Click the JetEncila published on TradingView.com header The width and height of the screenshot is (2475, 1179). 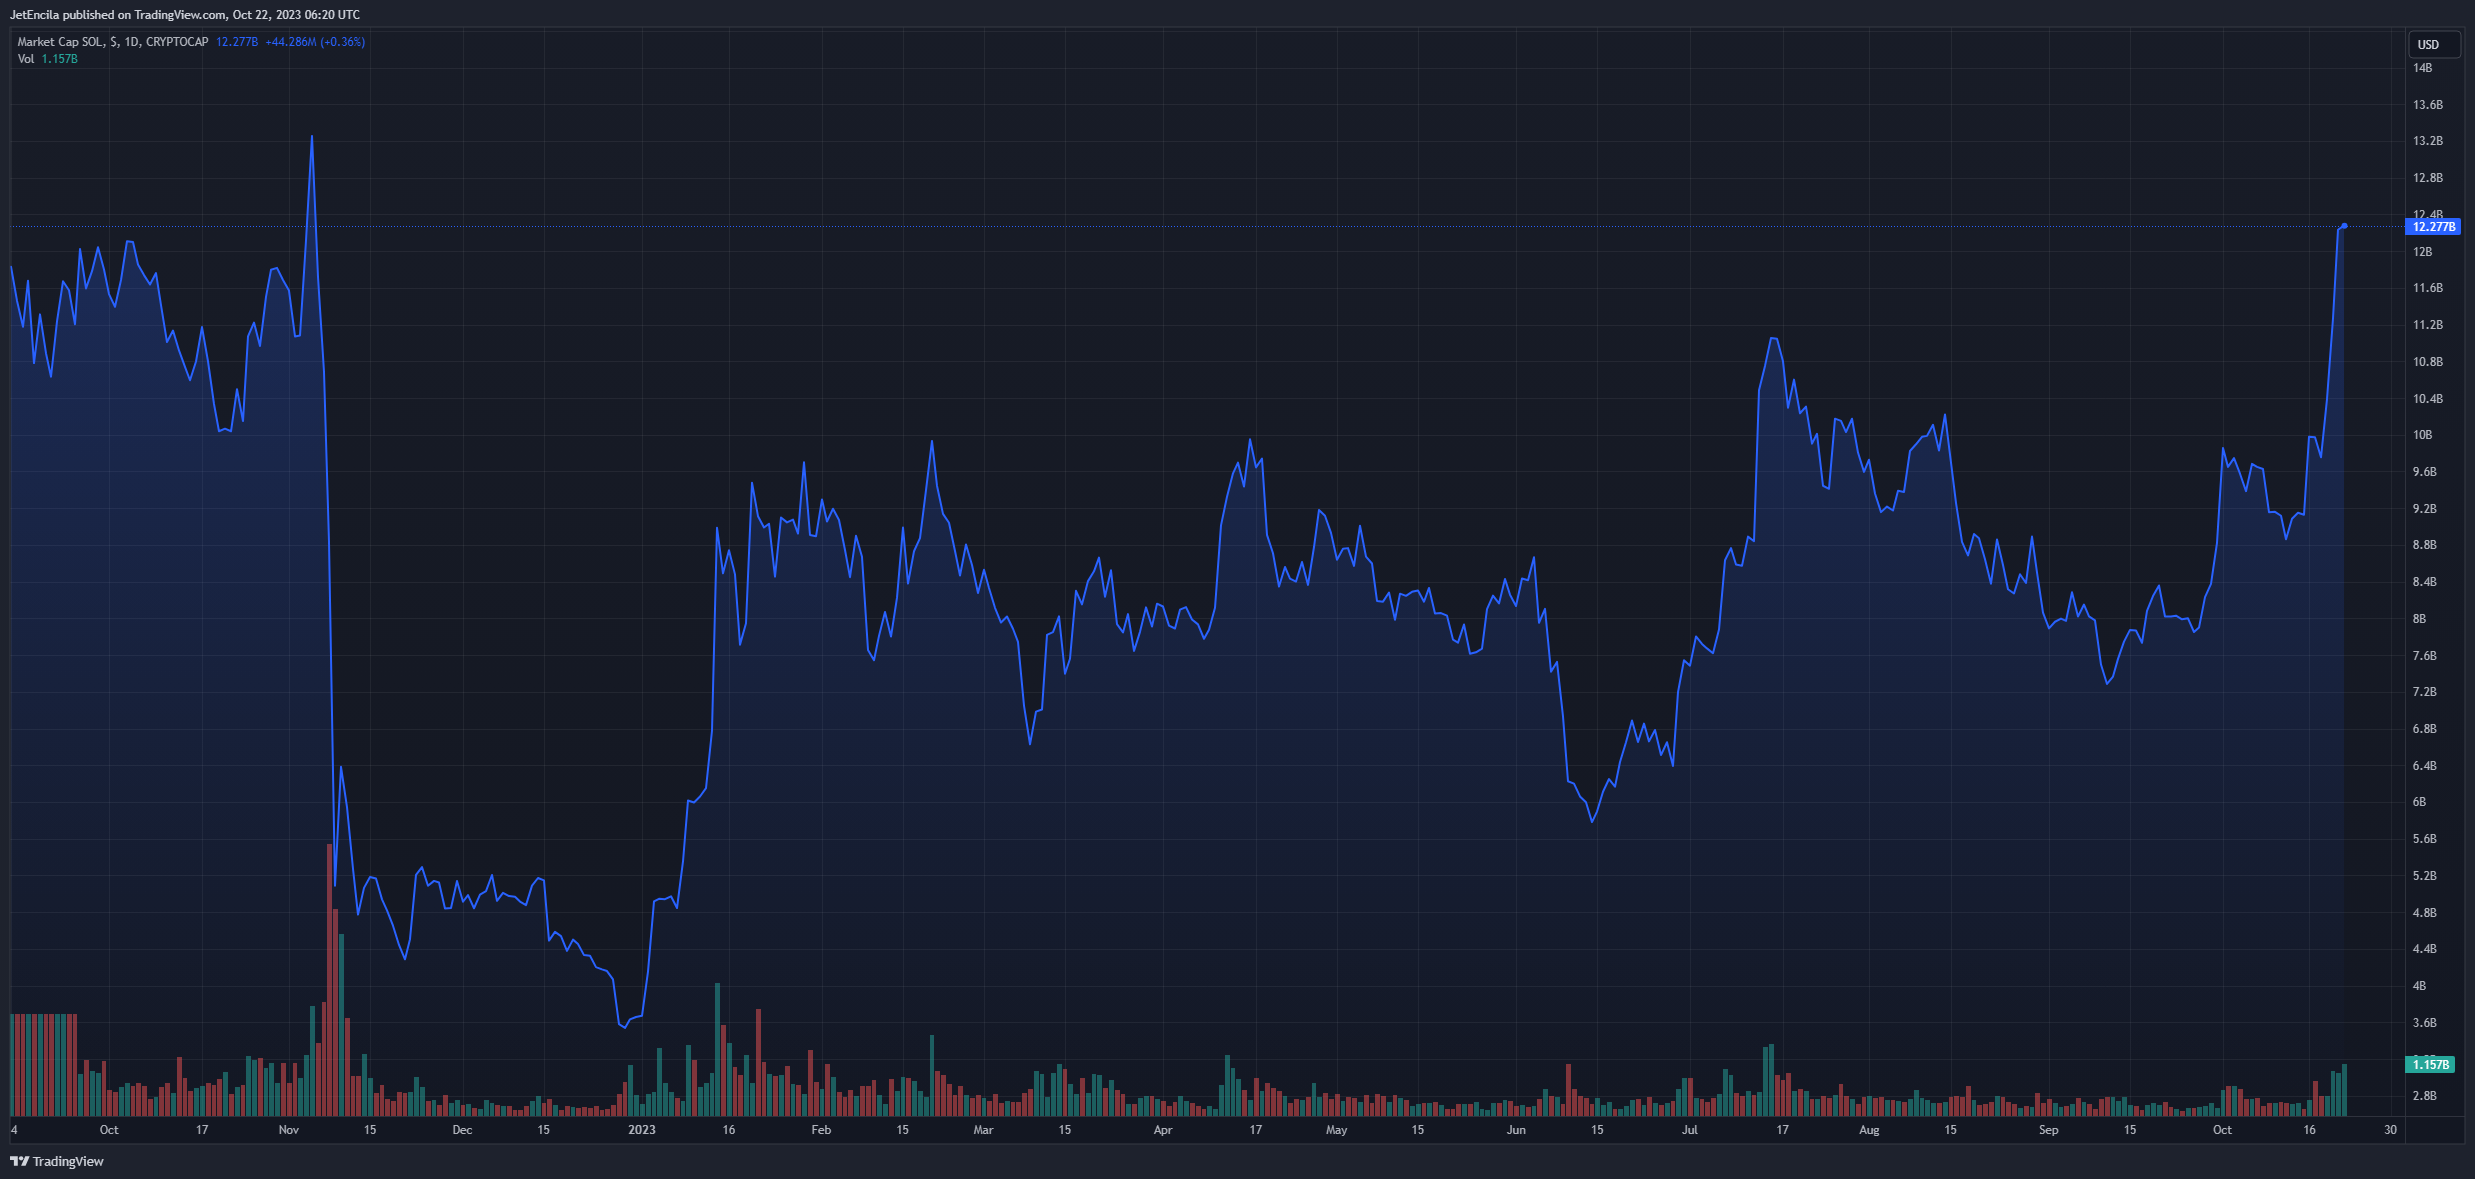pos(185,15)
